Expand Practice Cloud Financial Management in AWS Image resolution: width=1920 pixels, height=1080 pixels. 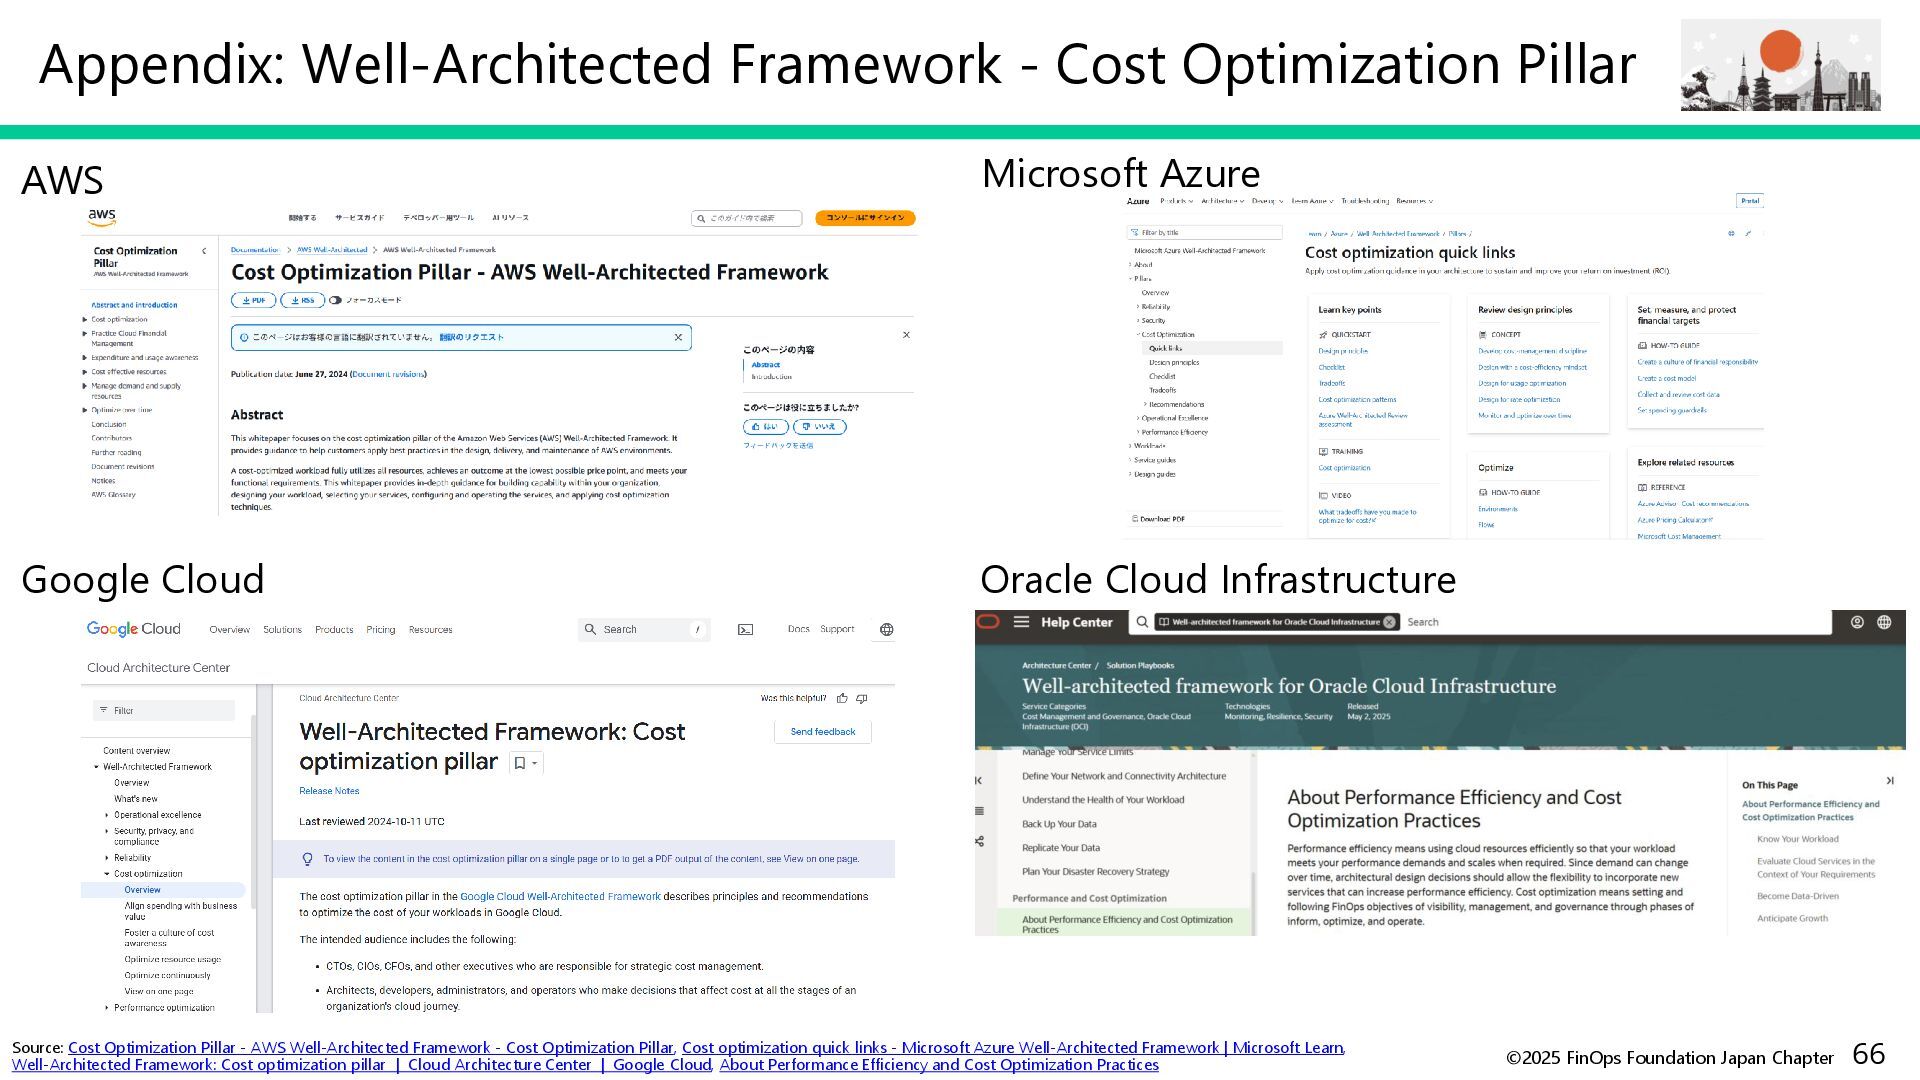(x=85, y=334)
